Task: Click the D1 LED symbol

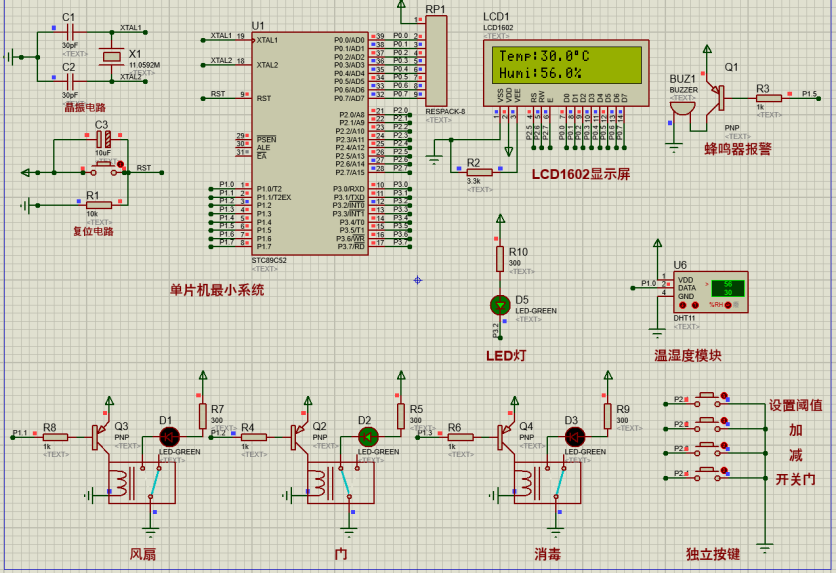Action: click(170, 437)
